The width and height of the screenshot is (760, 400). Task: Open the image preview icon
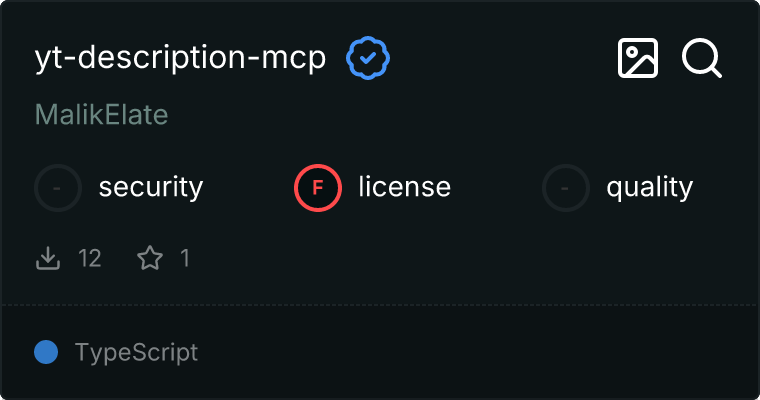[x=638, y=59]
